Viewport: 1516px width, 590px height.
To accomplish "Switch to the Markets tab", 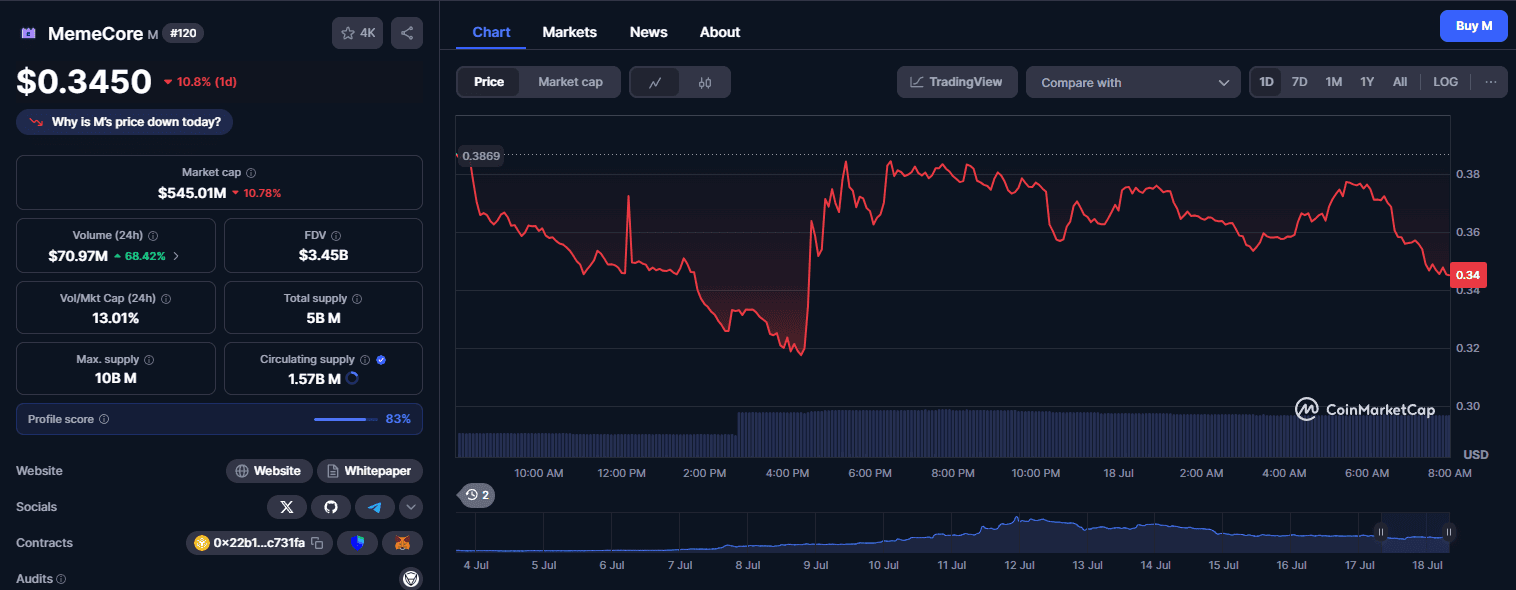I will coord(569,32).
